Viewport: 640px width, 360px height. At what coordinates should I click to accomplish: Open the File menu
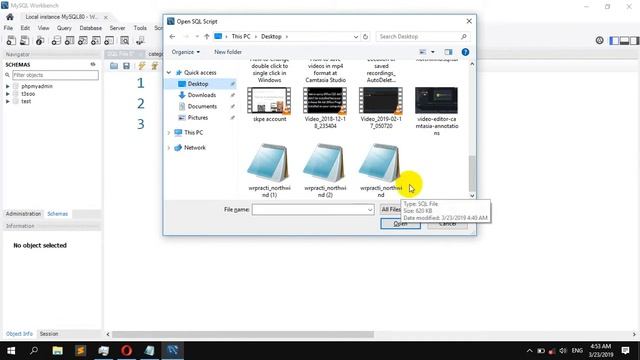8,28
